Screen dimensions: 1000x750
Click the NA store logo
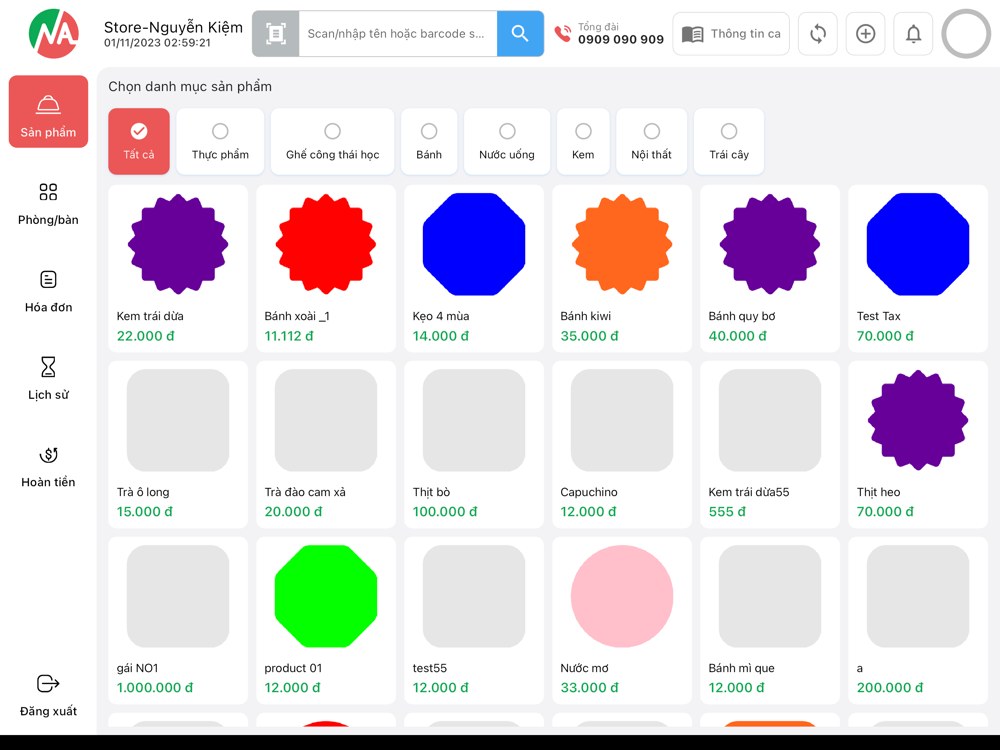[54, 33]
